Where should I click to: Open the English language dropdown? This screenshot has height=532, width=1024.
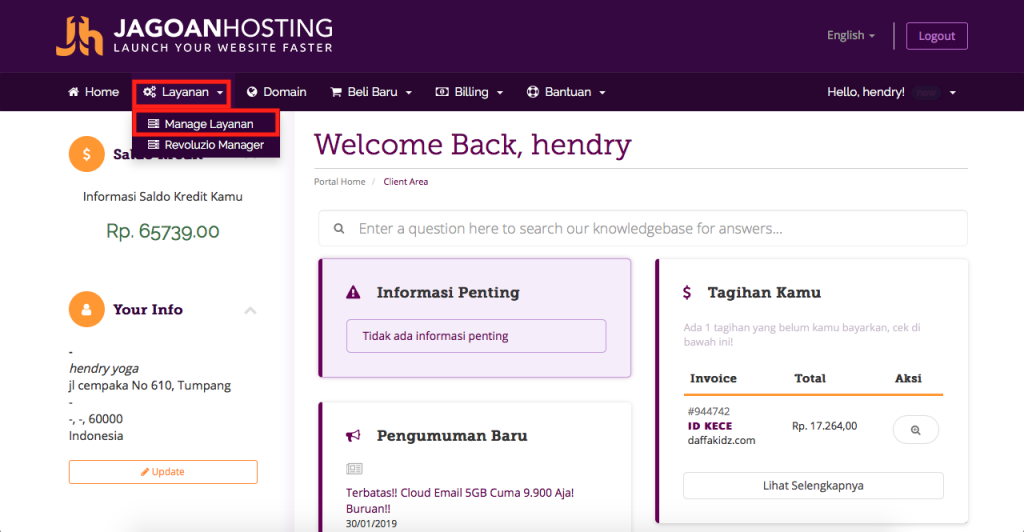[x=850, y=35]
